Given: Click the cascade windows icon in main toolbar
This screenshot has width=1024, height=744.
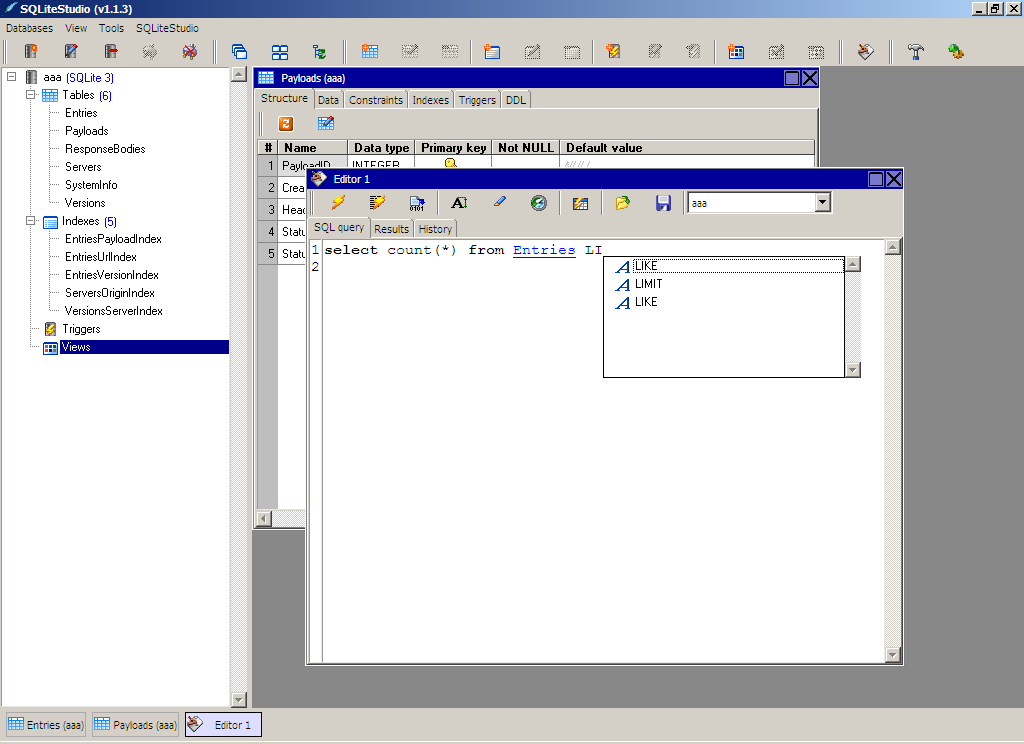Looking at the screenshot, I should [239, 51].
